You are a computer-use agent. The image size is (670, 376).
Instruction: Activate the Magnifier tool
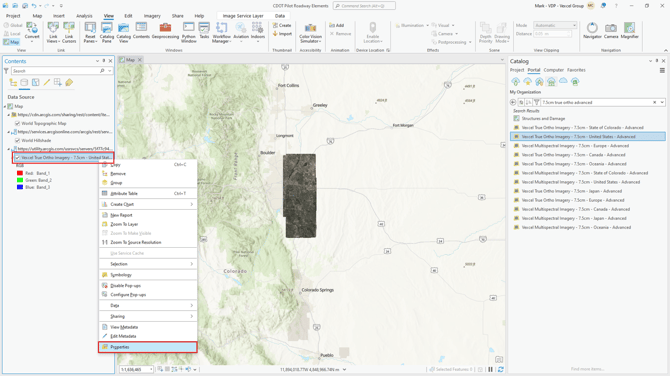point(629,31)
